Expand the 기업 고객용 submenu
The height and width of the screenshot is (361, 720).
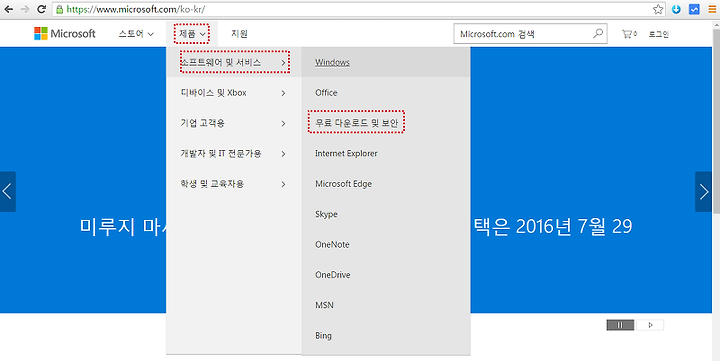tap(234, 123)
